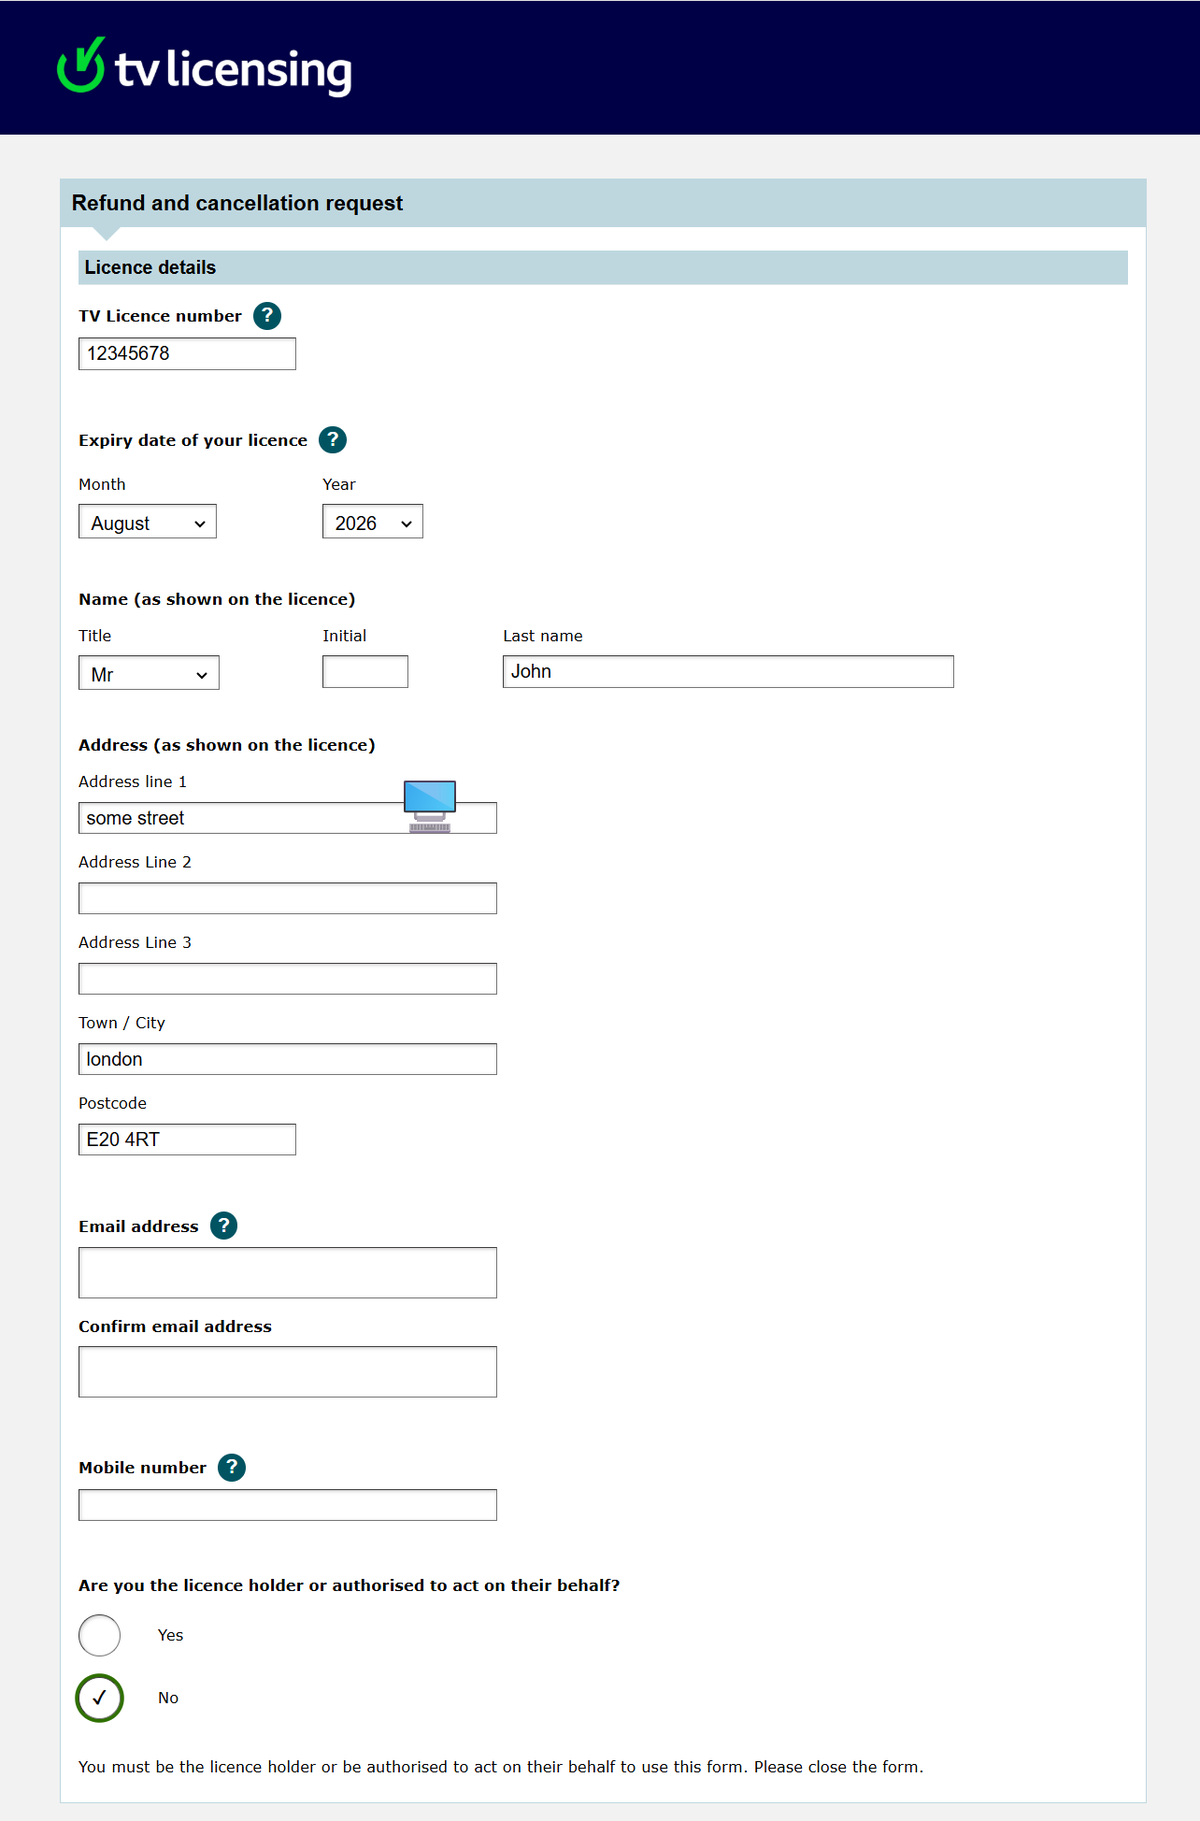
Task: Open the expiry Year dropdown showing 2026
Action: (x=373, y=522)
